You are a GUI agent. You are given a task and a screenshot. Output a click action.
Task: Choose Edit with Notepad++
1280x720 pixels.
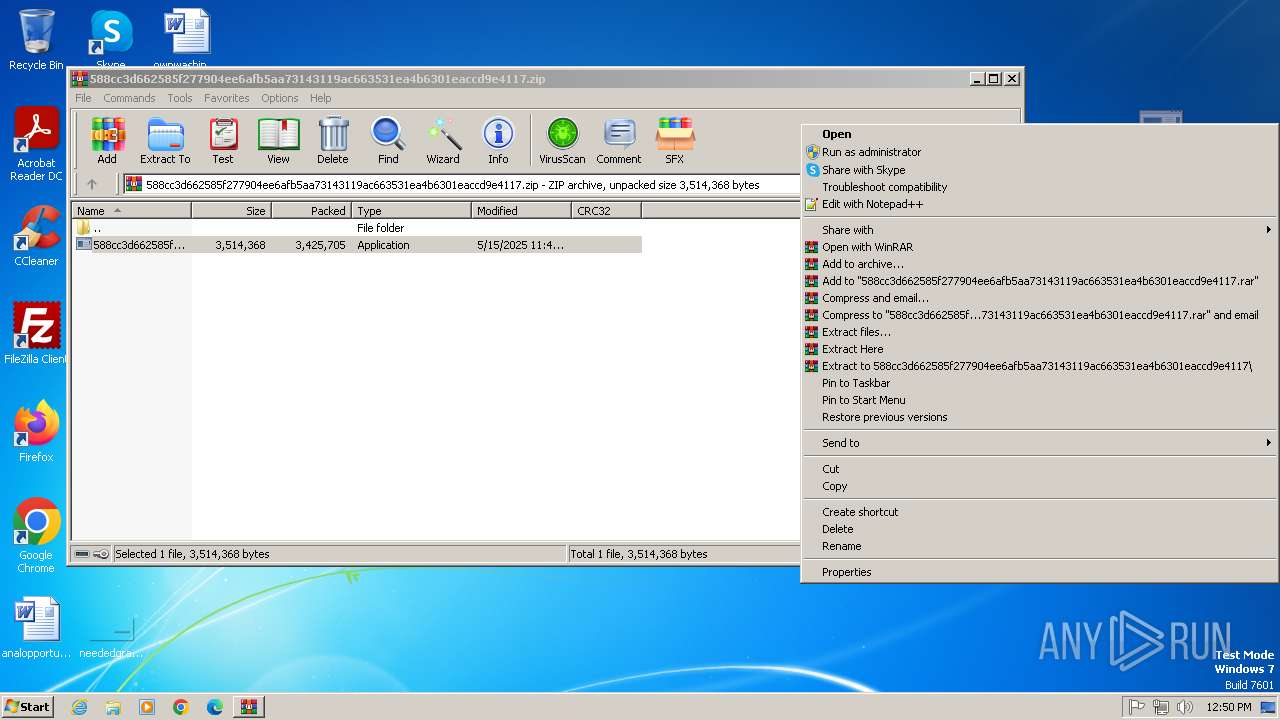point(1040,204)
